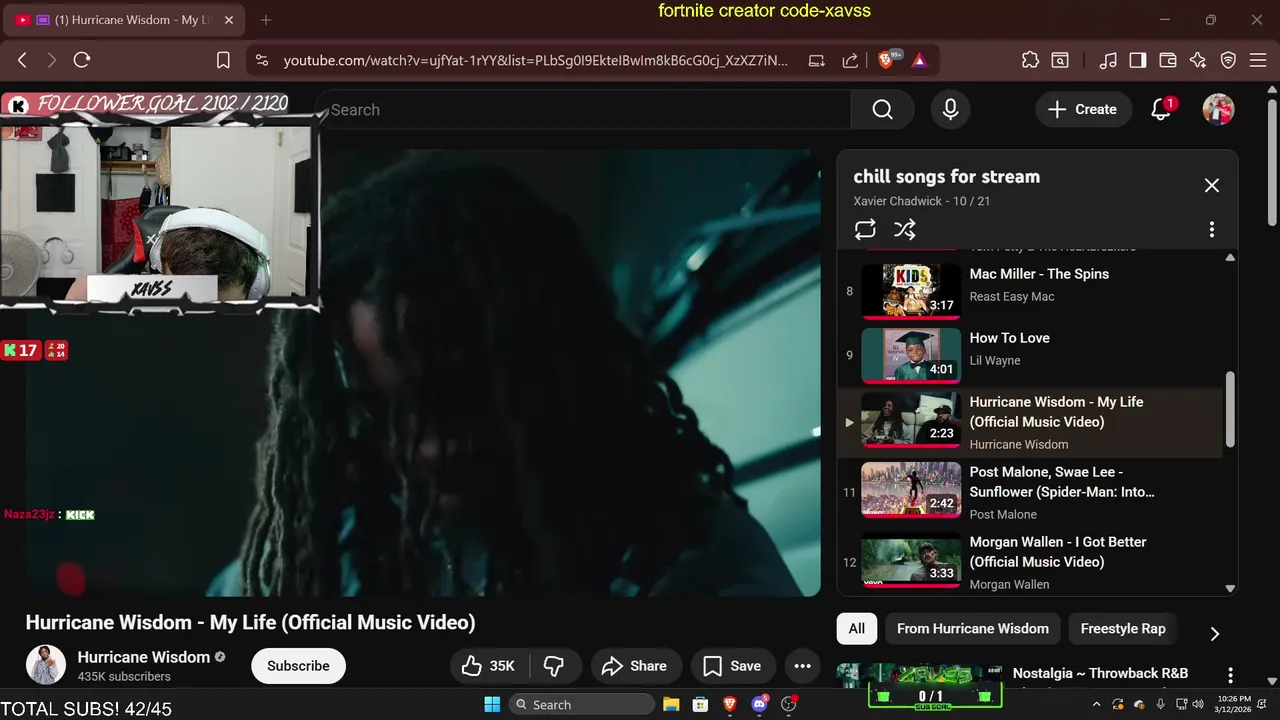Open the OBS Studio taskbar icon
1280x720 pixels.
789,705
